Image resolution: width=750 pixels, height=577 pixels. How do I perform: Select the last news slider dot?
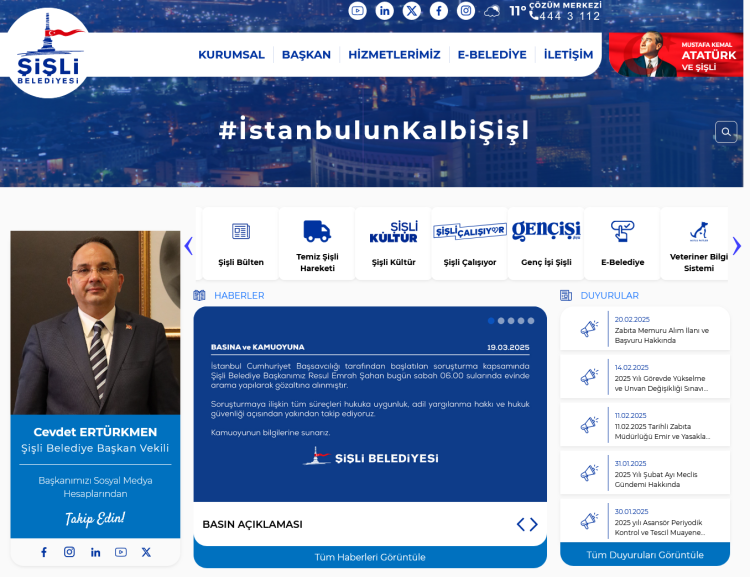coord(531,321)
